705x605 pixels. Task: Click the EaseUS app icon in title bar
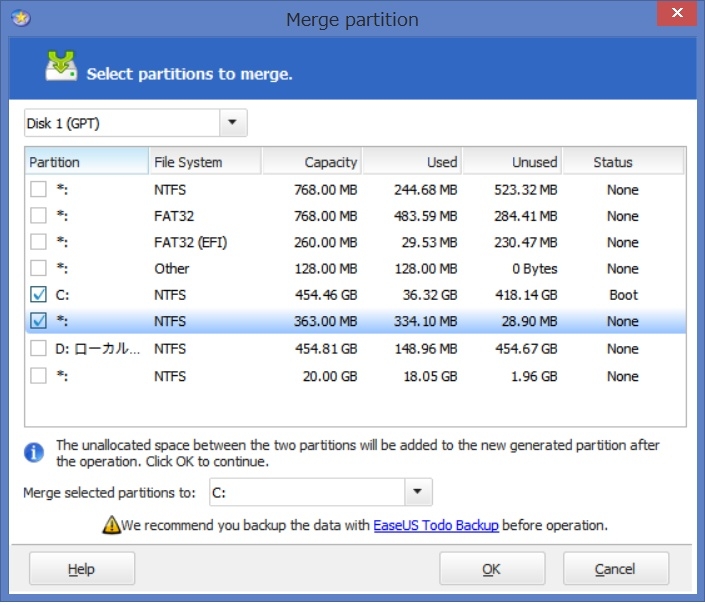click(21, 18)
